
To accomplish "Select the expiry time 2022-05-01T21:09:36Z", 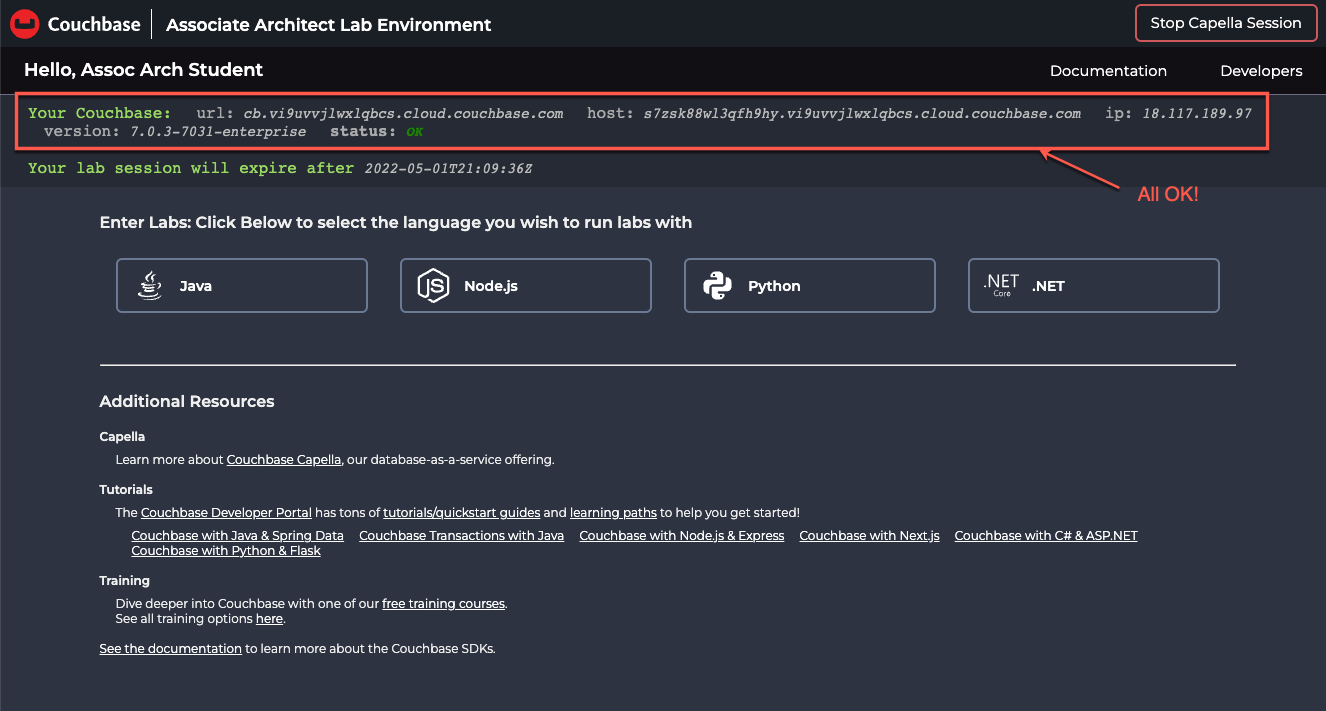I will click(448, 168).
